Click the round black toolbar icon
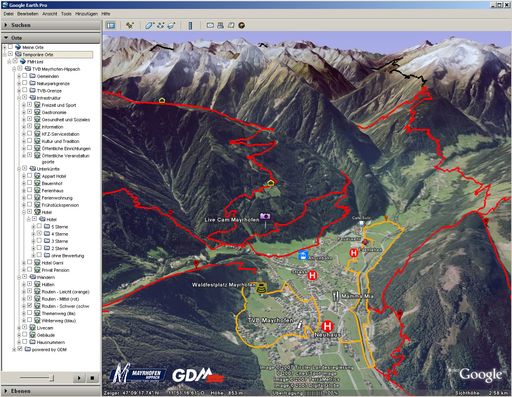Screen dimensions: 512x397 (242, 25)
